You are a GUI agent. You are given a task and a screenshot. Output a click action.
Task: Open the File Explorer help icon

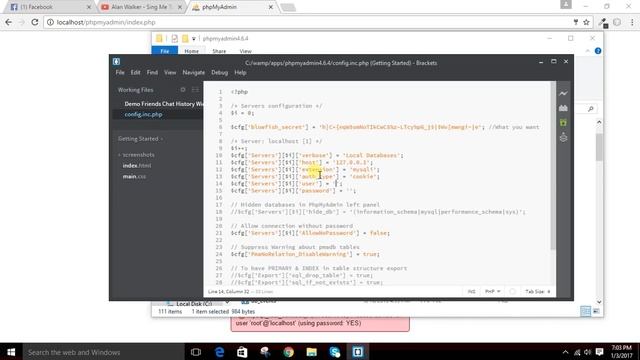[598, 51]
